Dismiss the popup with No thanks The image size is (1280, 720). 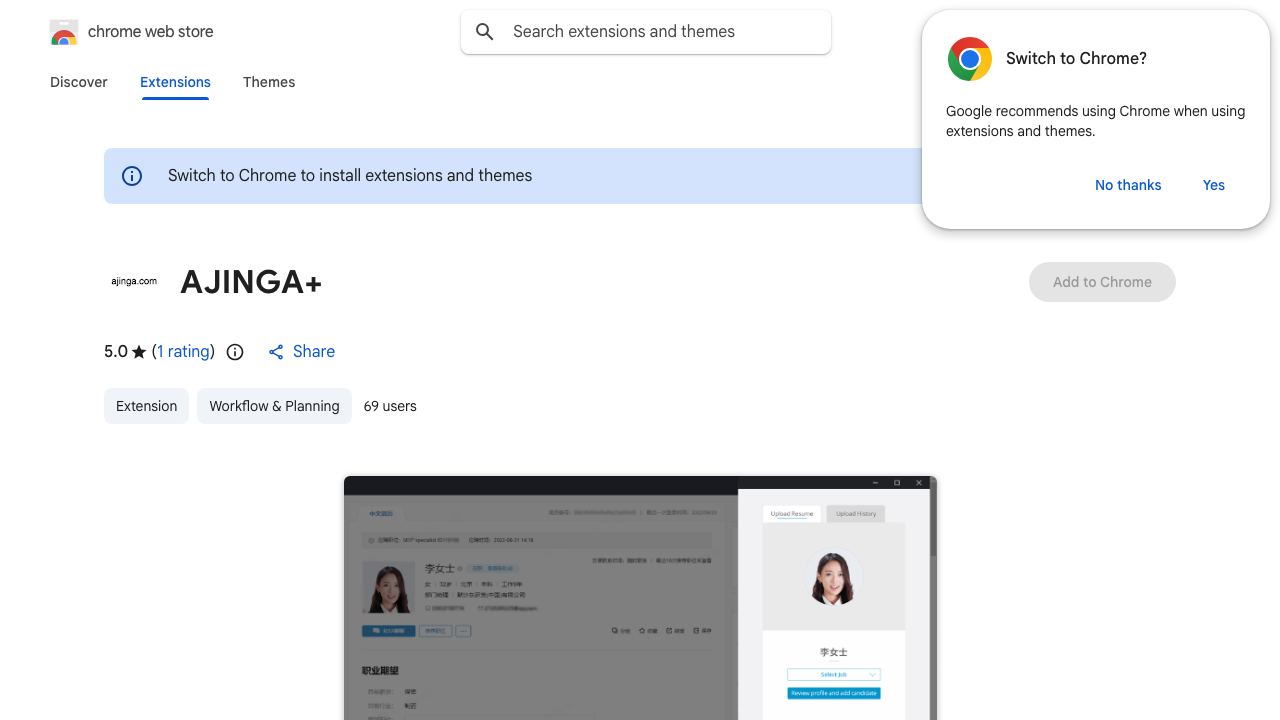coord(1128,185)
